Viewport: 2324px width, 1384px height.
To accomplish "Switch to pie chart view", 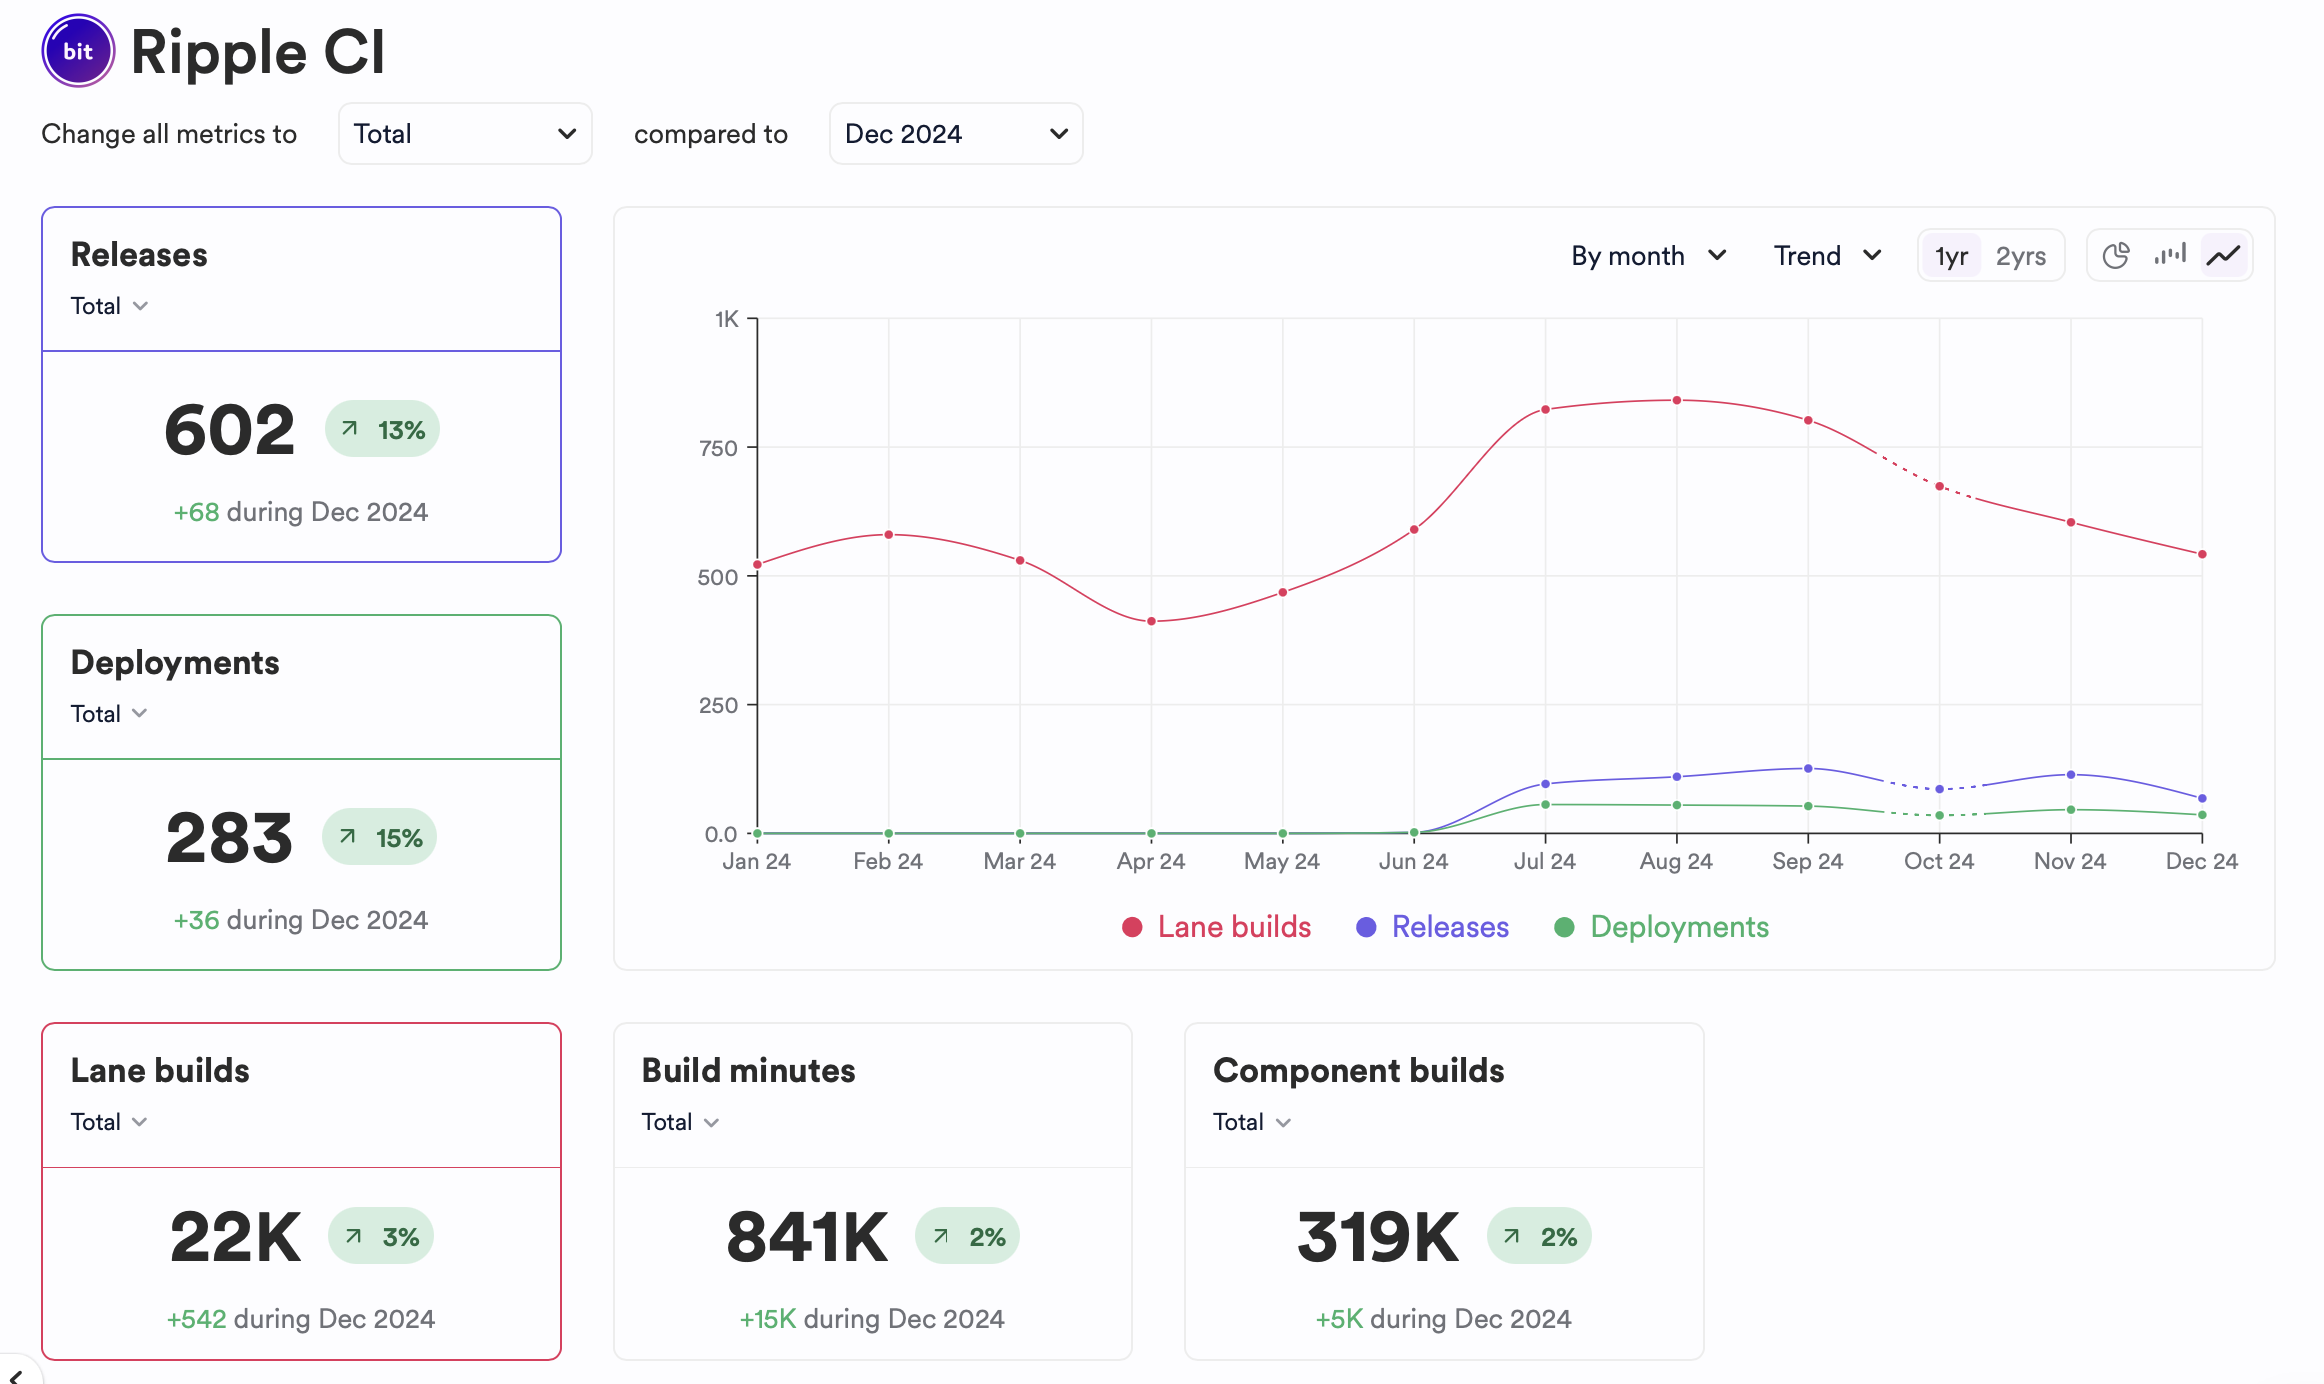I will click(2115, 256).
